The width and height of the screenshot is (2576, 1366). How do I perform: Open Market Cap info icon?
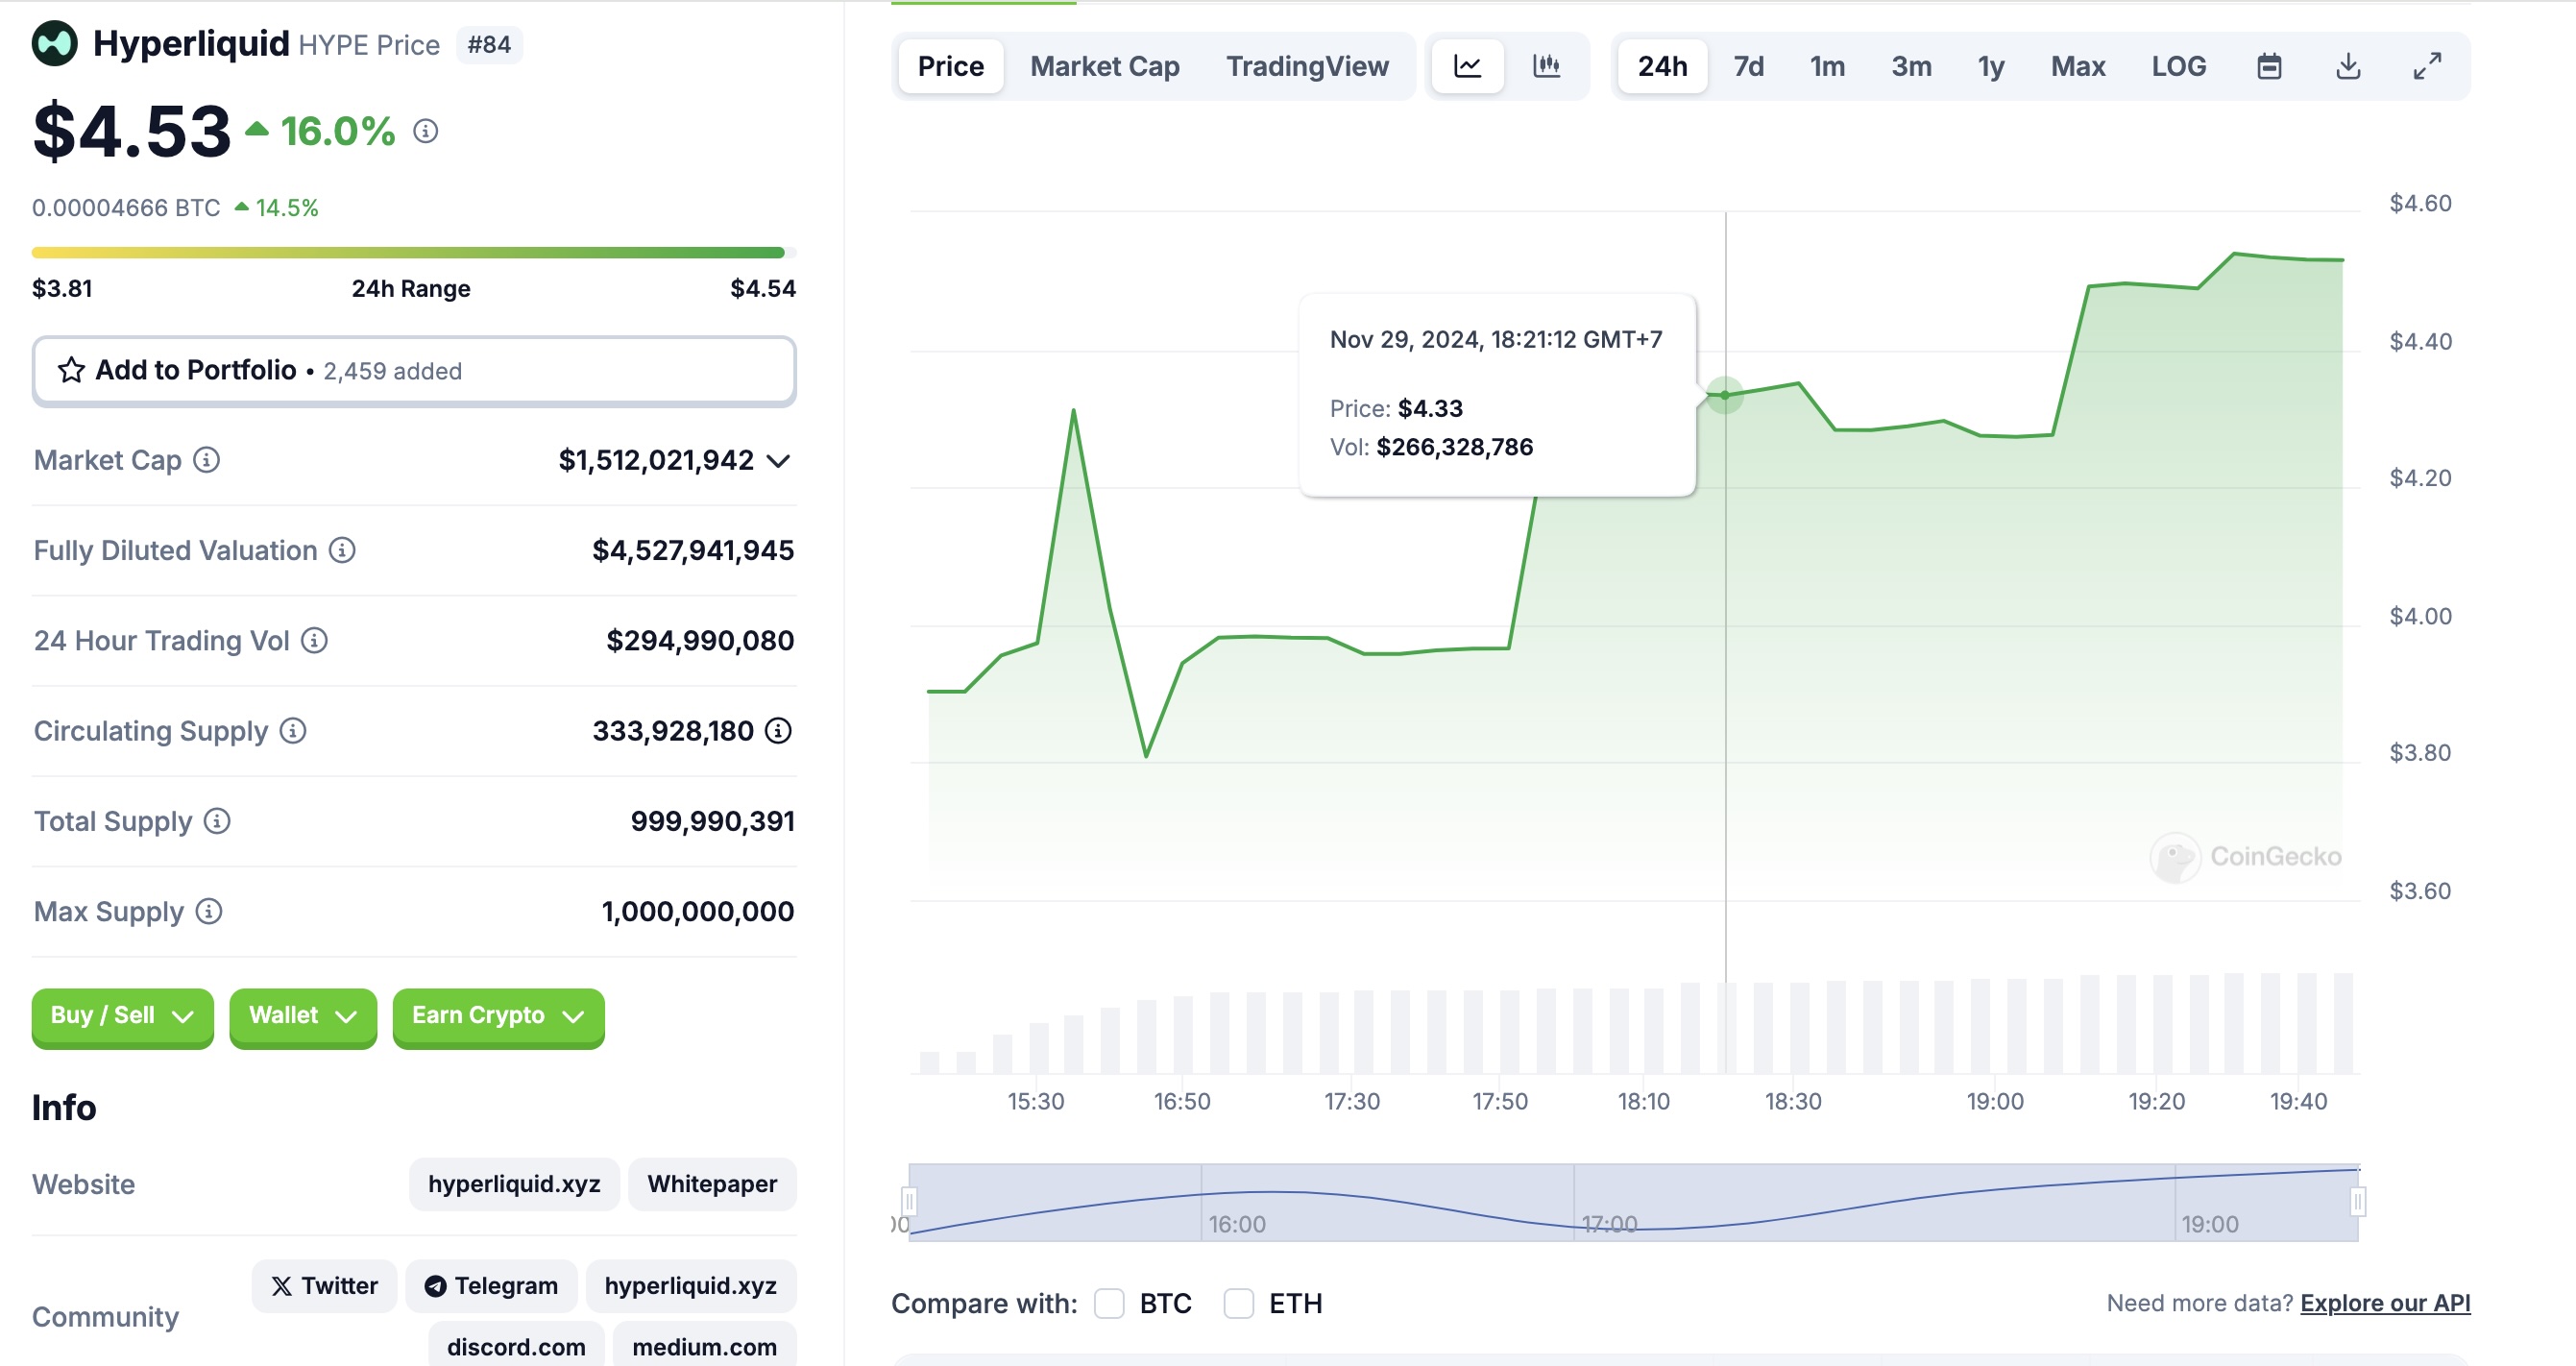click(x=206, y=460)
